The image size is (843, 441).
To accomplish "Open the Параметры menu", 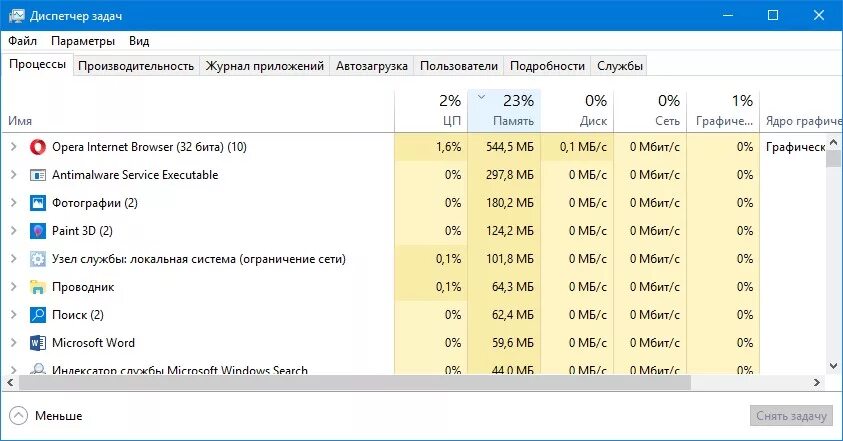I will pos(83,41).
